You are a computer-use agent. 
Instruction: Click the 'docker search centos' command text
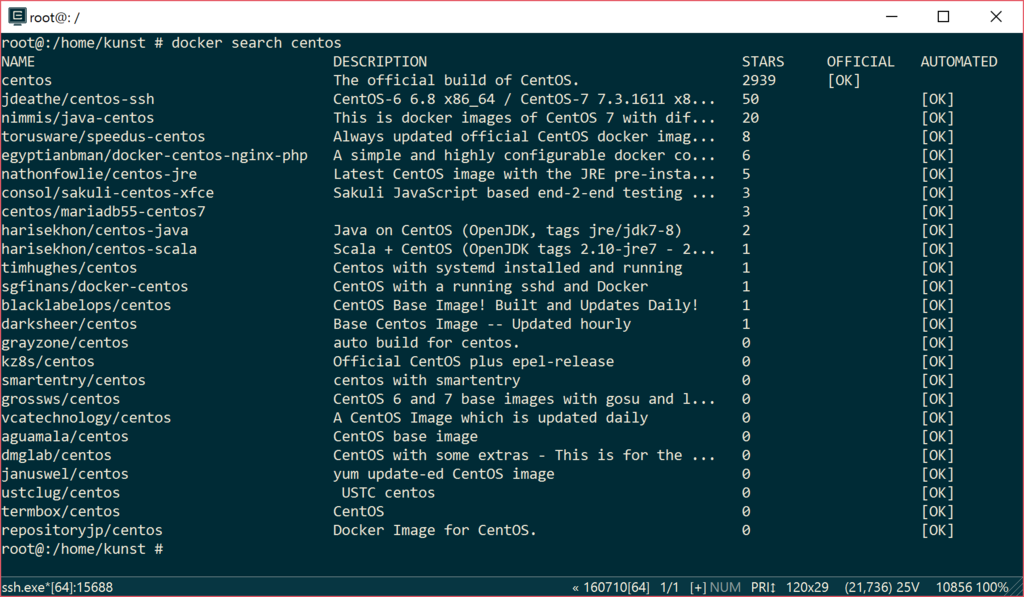[x=256, y=43]
